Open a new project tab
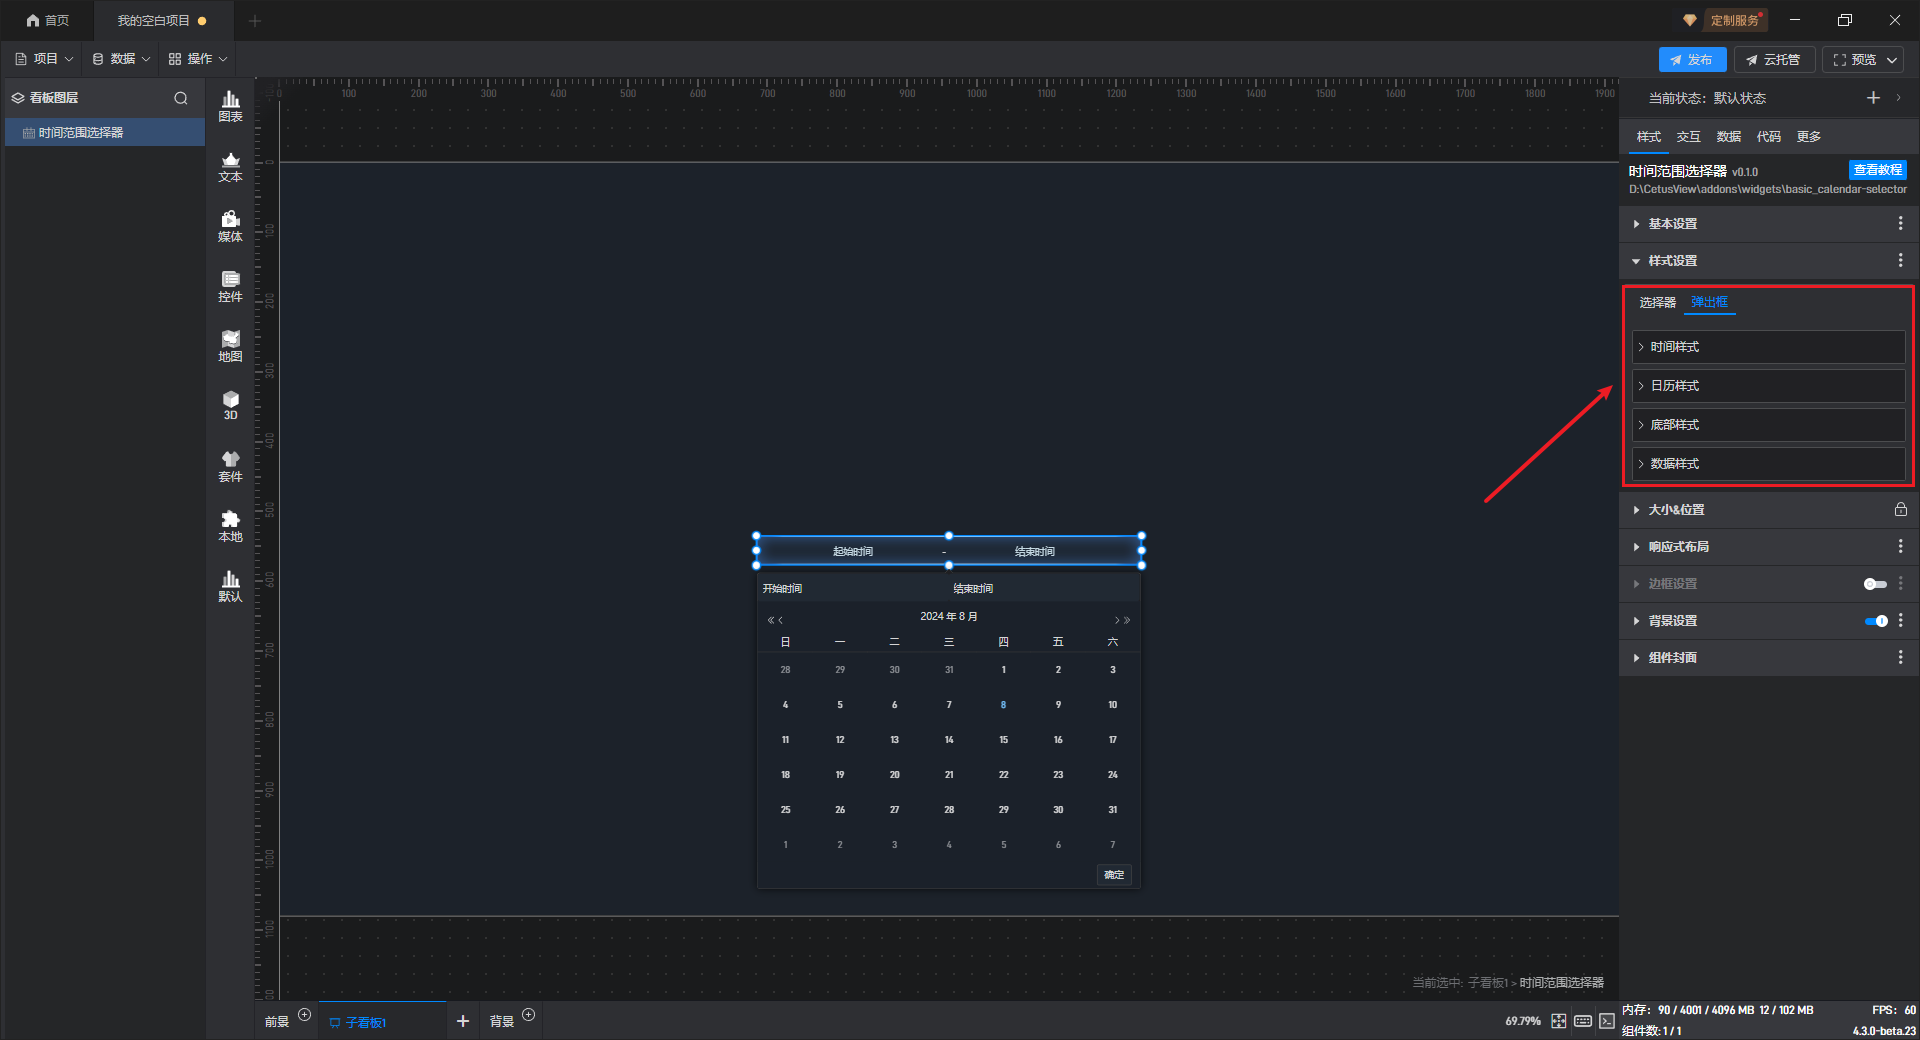The image size is (1920, 1040). point(255,21)
